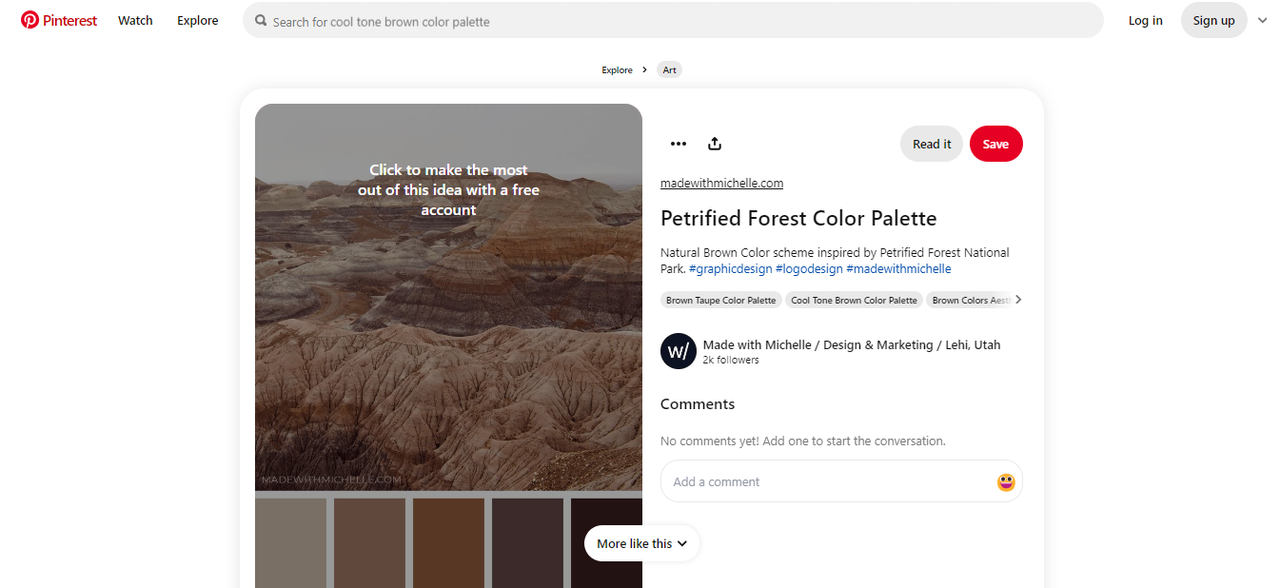This screenshot has height=588, width=1280.
Task: Pick the rust brown palette swatch
Action: [x=449, y=543]
